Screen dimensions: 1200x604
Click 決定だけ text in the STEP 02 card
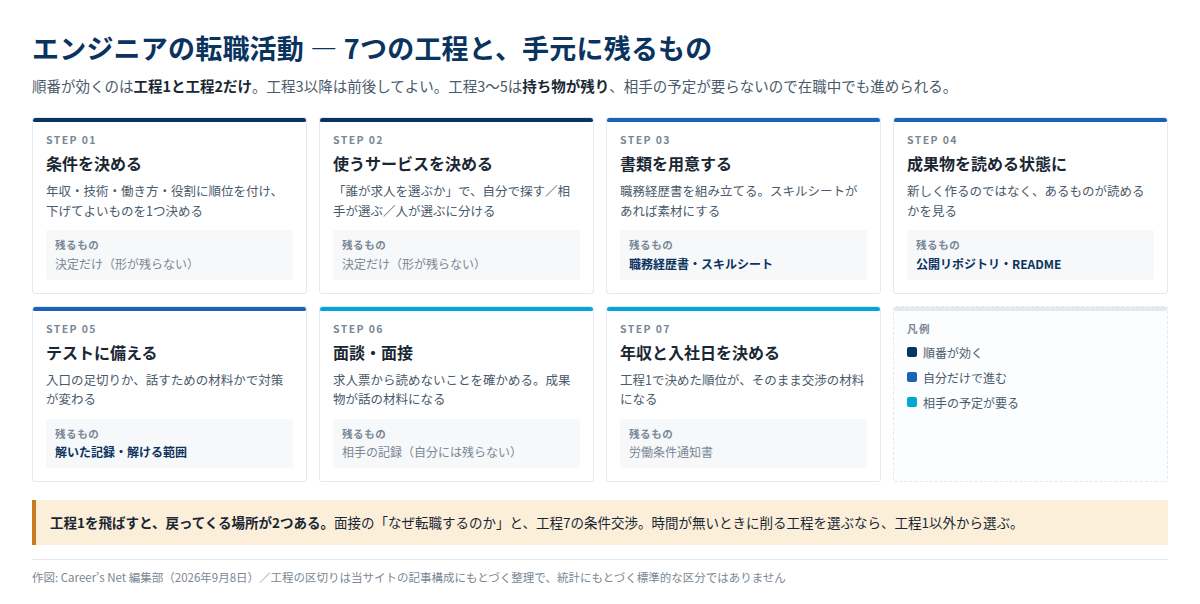pyautogui.click(x=366, y=264)
